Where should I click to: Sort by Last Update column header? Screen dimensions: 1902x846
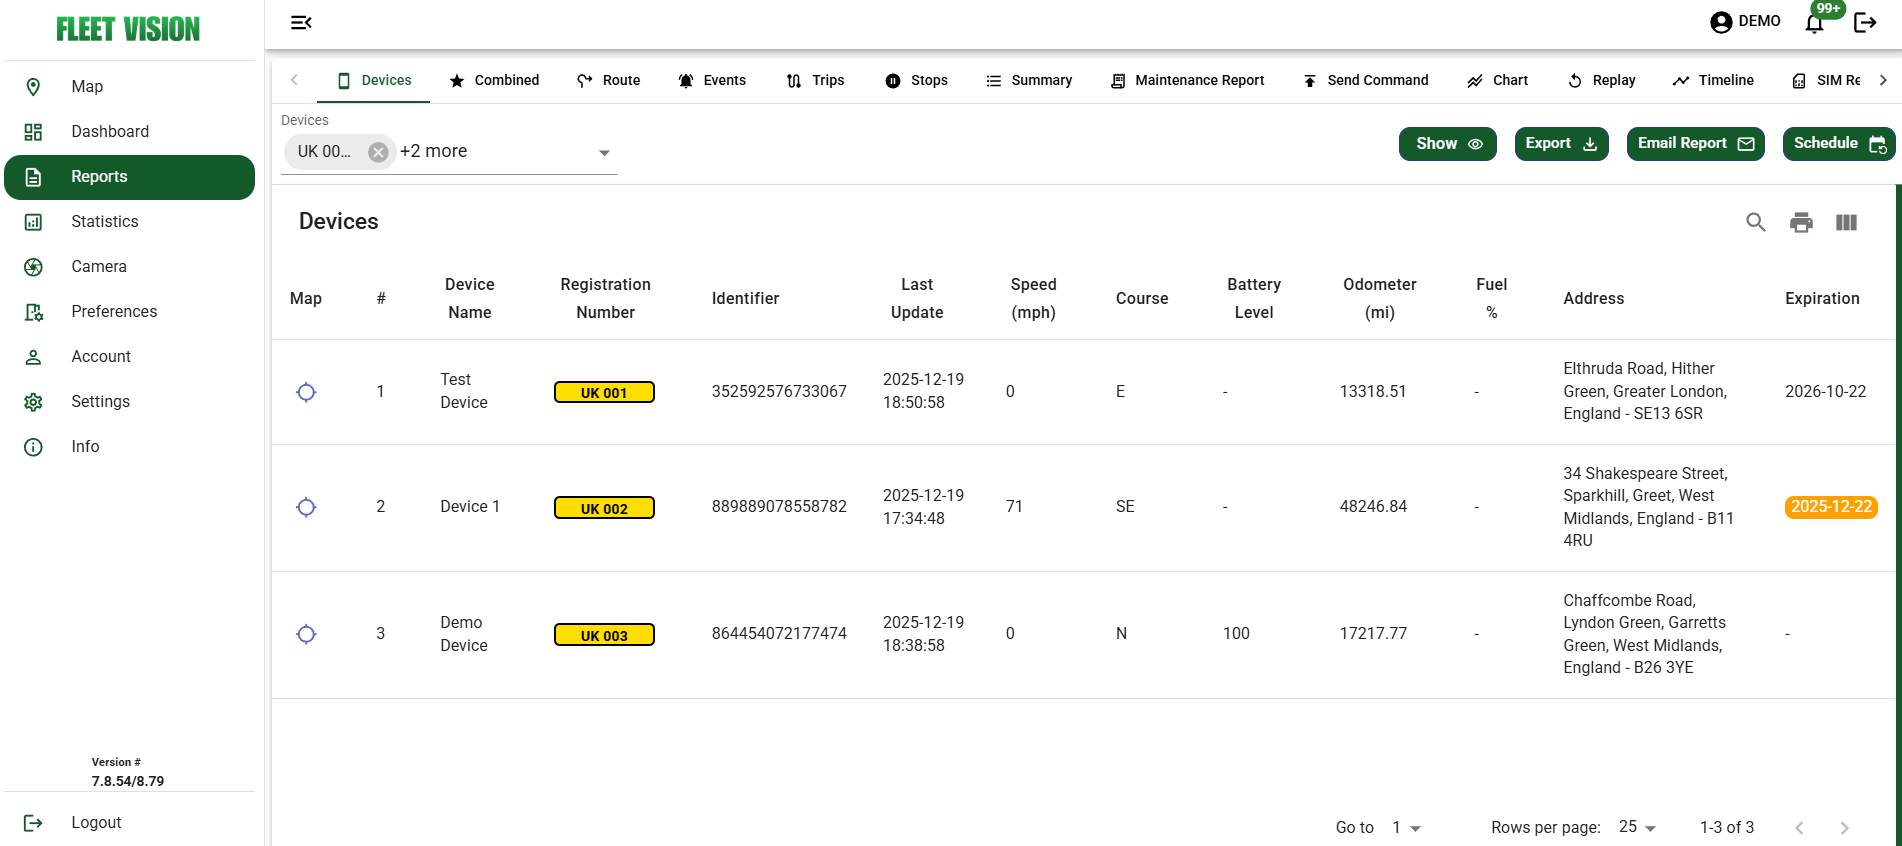click(917, 298)
